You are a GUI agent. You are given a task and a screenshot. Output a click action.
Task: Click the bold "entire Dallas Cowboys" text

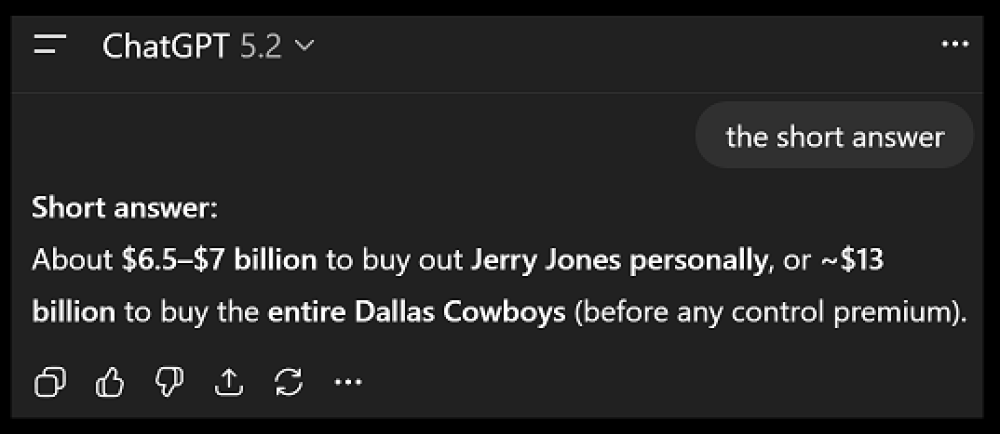click(x=417, y=312)
